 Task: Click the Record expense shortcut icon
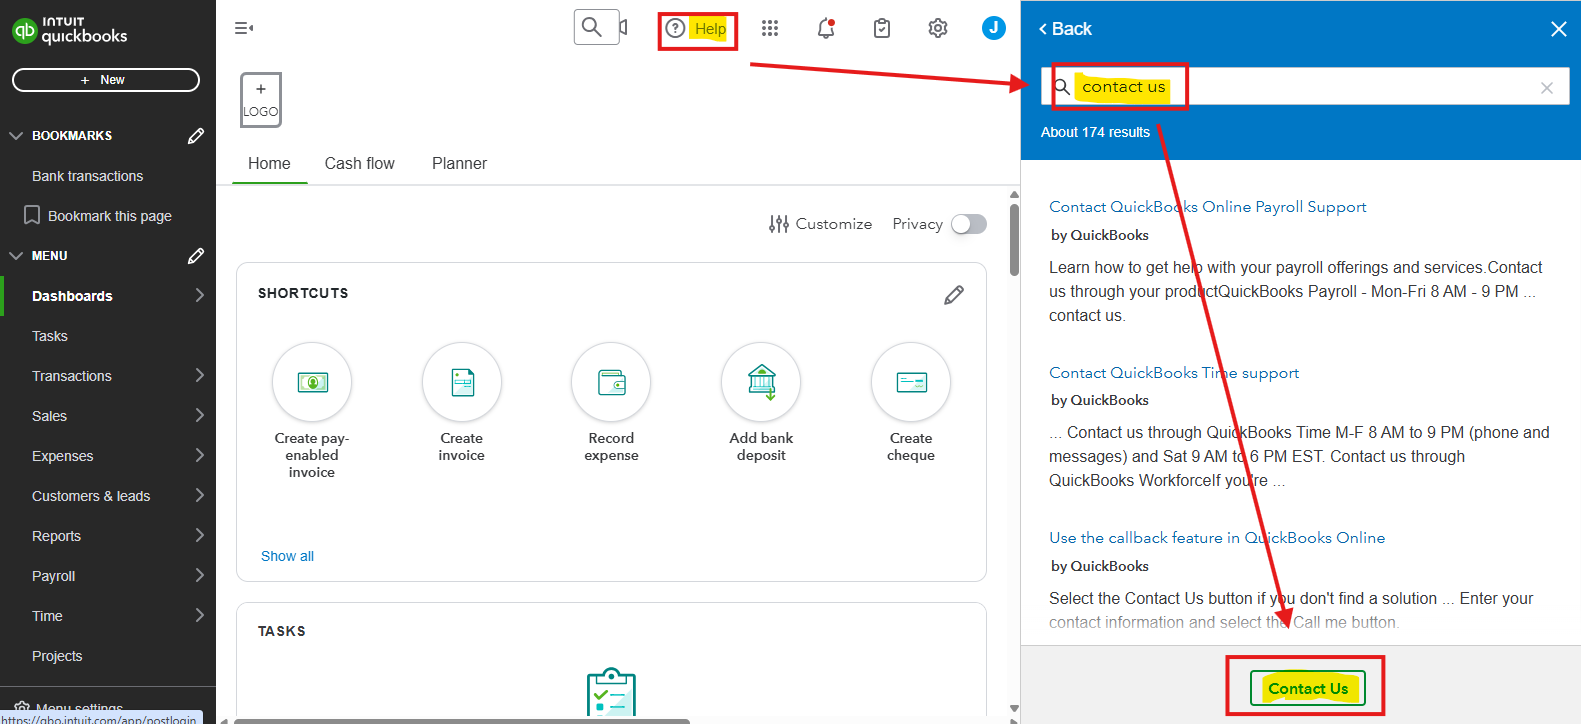pos(611,383)
